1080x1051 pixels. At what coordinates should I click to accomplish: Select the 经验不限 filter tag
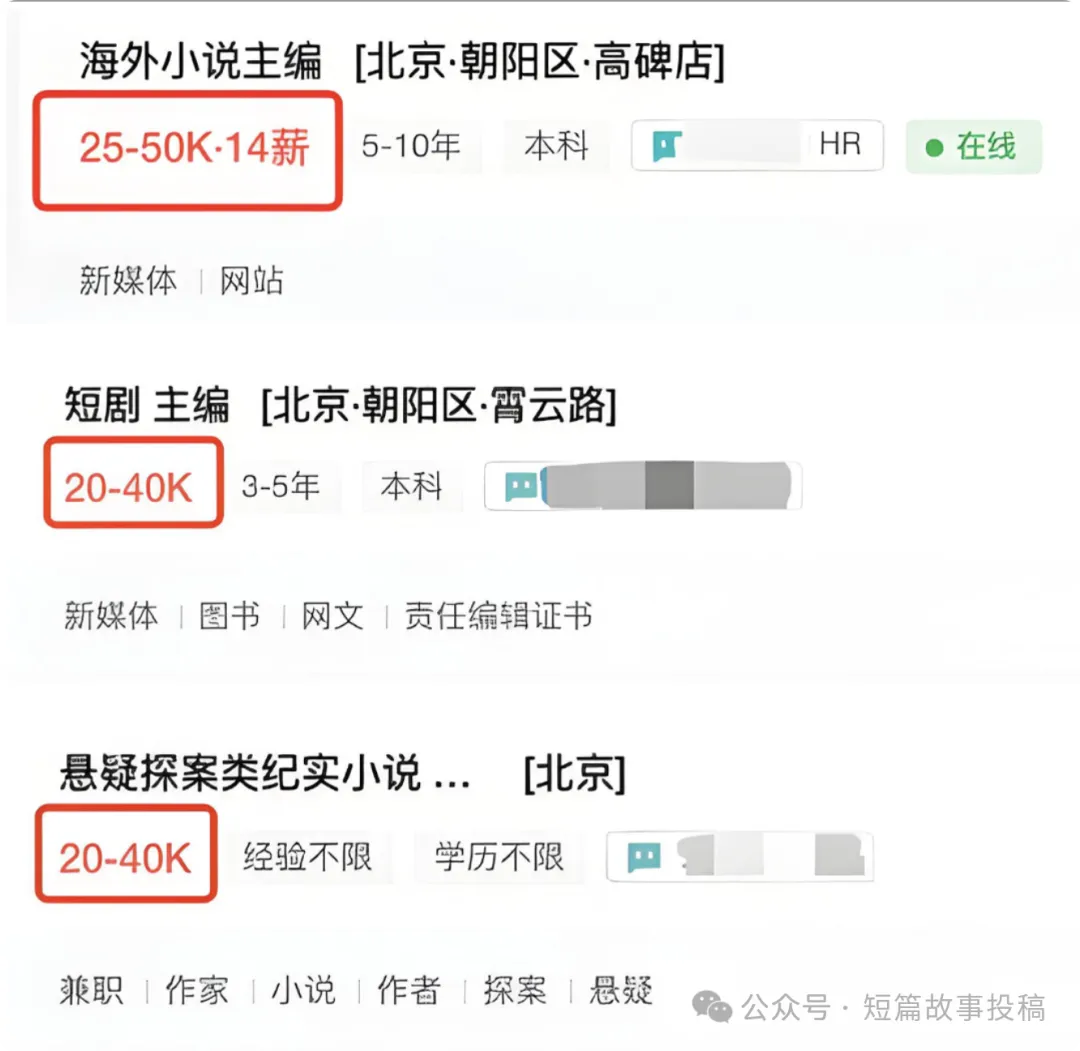pyautogui.click(x=310, y=857)
